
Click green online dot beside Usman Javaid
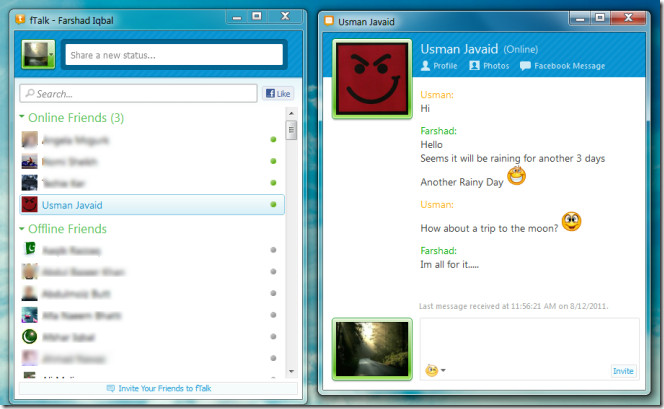click(x=273, y=204)
